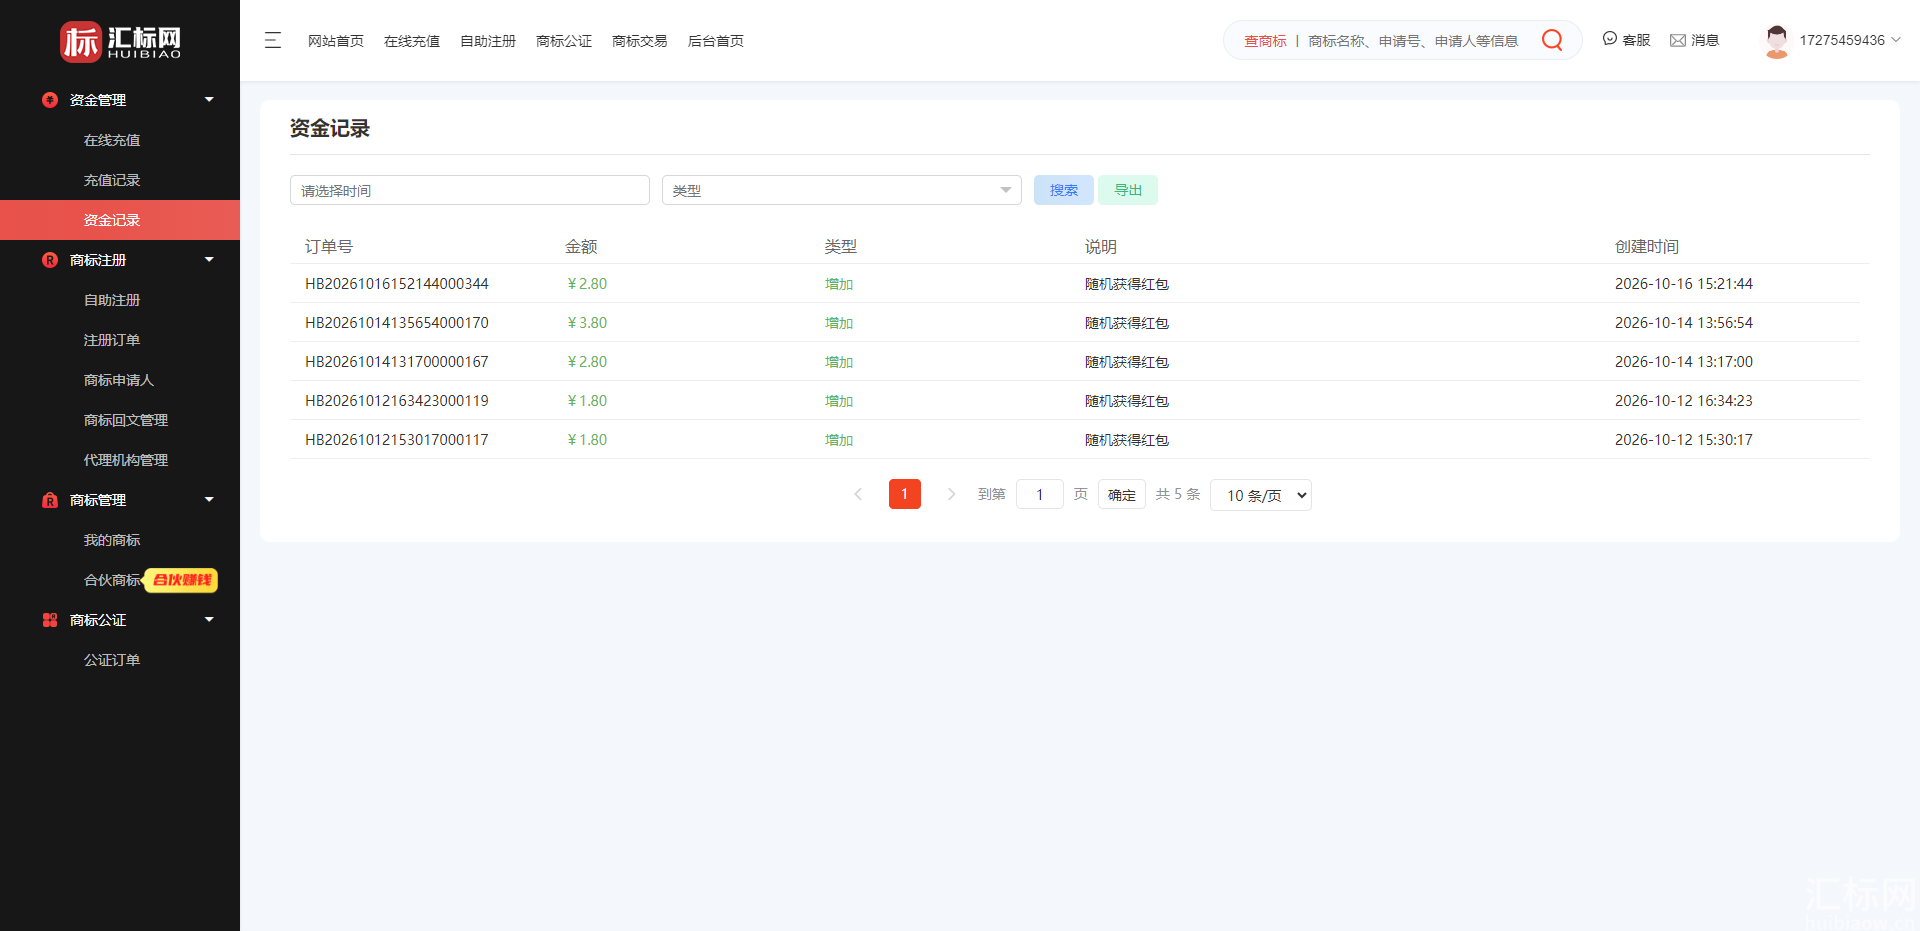Click the 导出 export button
This screenshot has width=1920, height=931.
coord(1128,190)
